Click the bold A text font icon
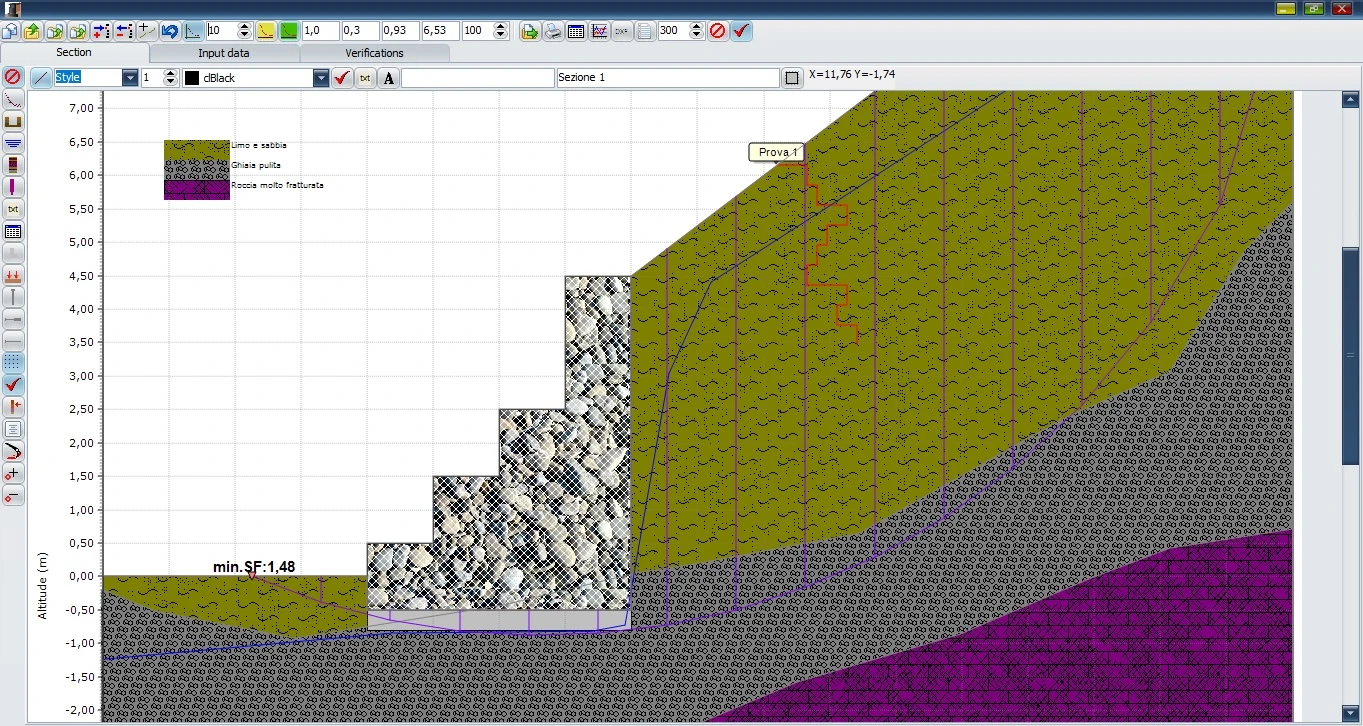The height and width of the screenshot is (726, 1363). (x=388, y=78)
